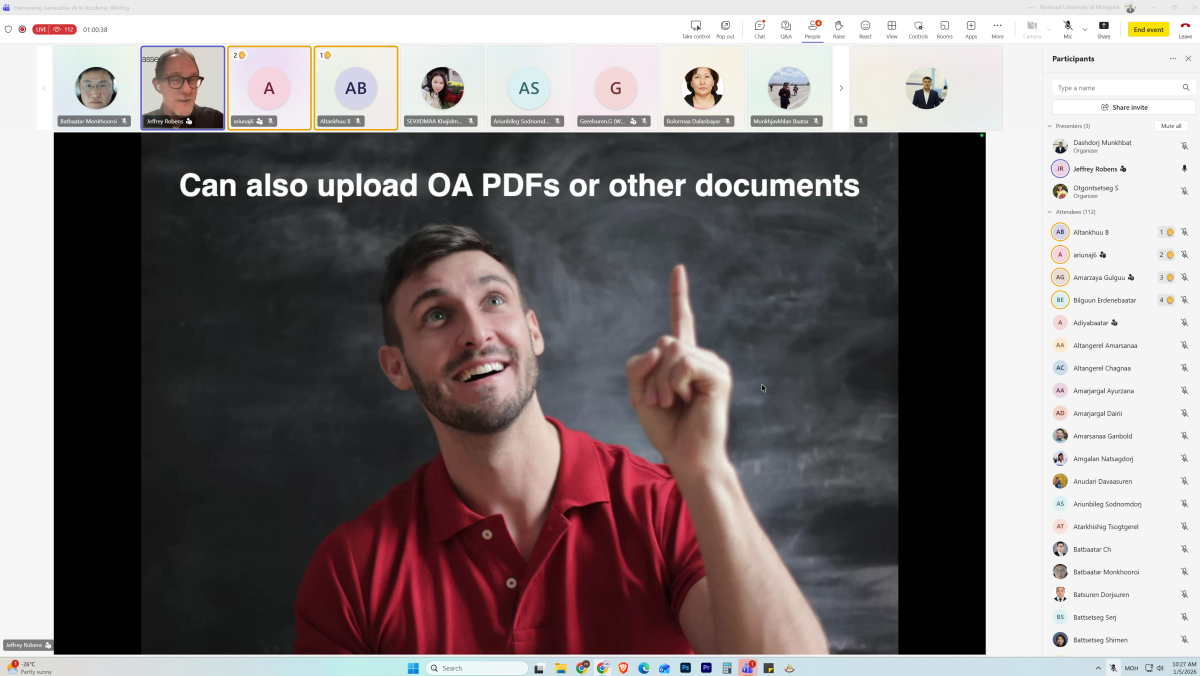Screen dimensions: 1200x676
Task: Toggle the Mic mute button
Action: coord(1067,27)
